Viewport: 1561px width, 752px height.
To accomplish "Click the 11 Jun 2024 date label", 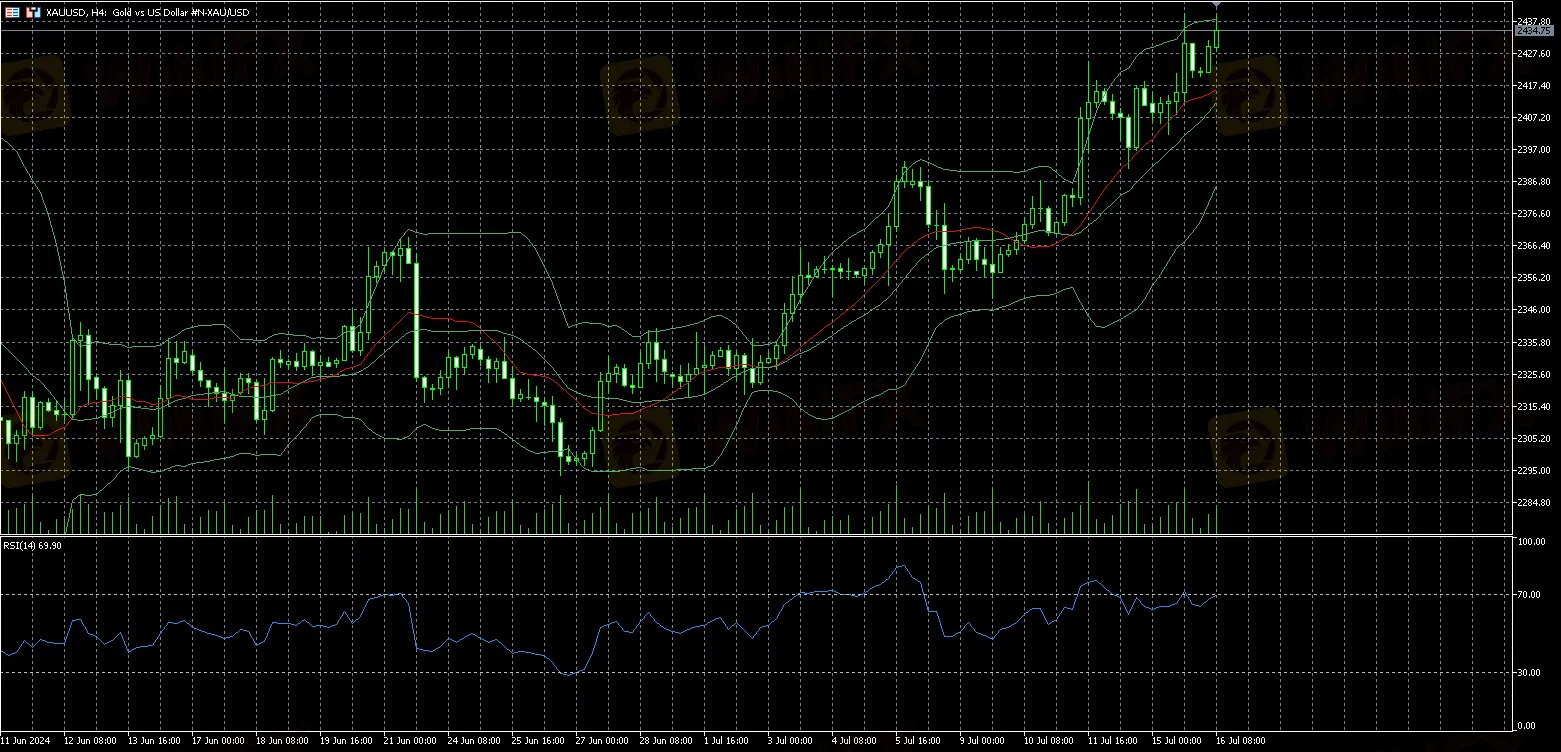I will [28, 742].
